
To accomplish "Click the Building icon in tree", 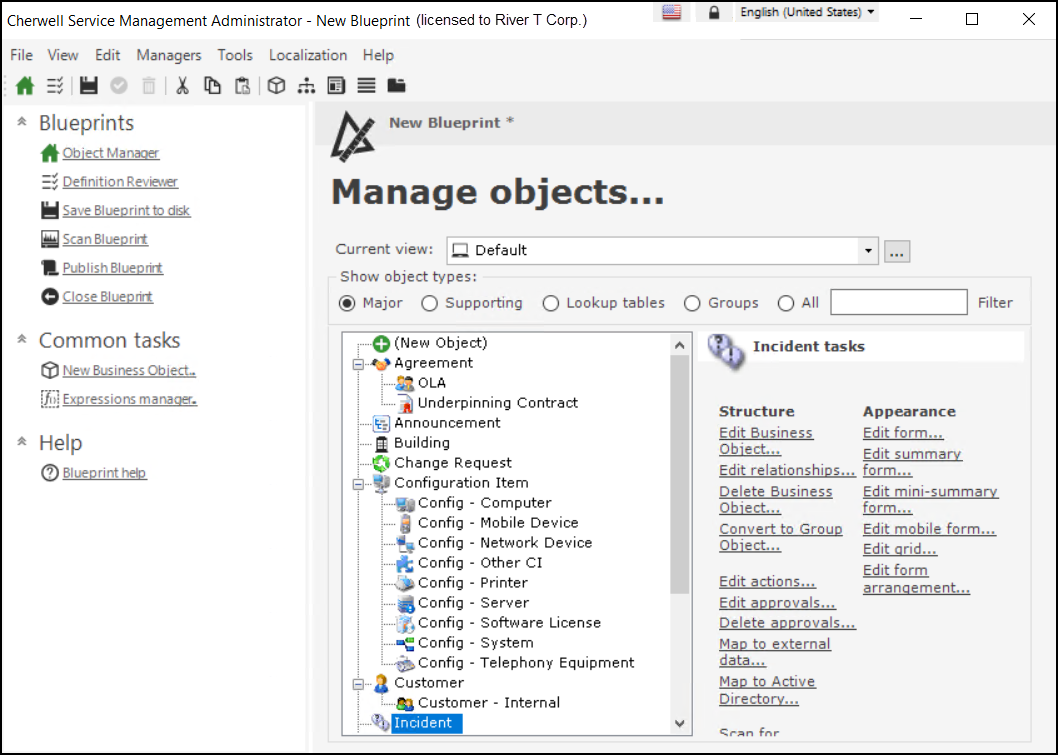I will pyautogui.click(x=381, y=443).
